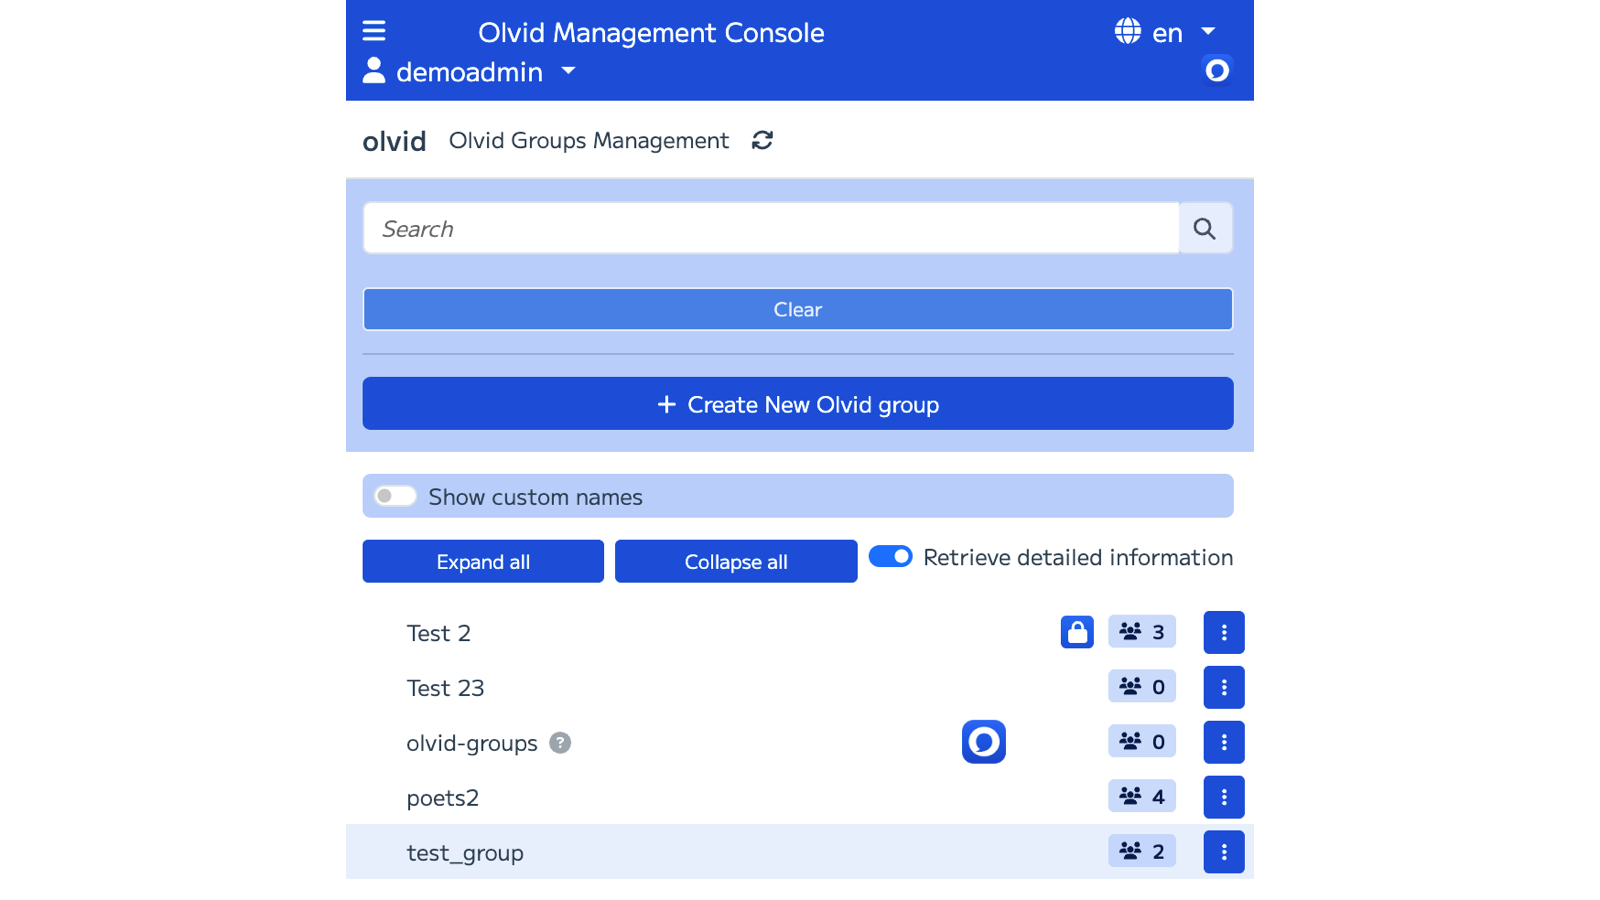This screenshot has height=900, width=1600.
Task: Click the help question mark near olvid-groups
Action: [x=561, y=743]
